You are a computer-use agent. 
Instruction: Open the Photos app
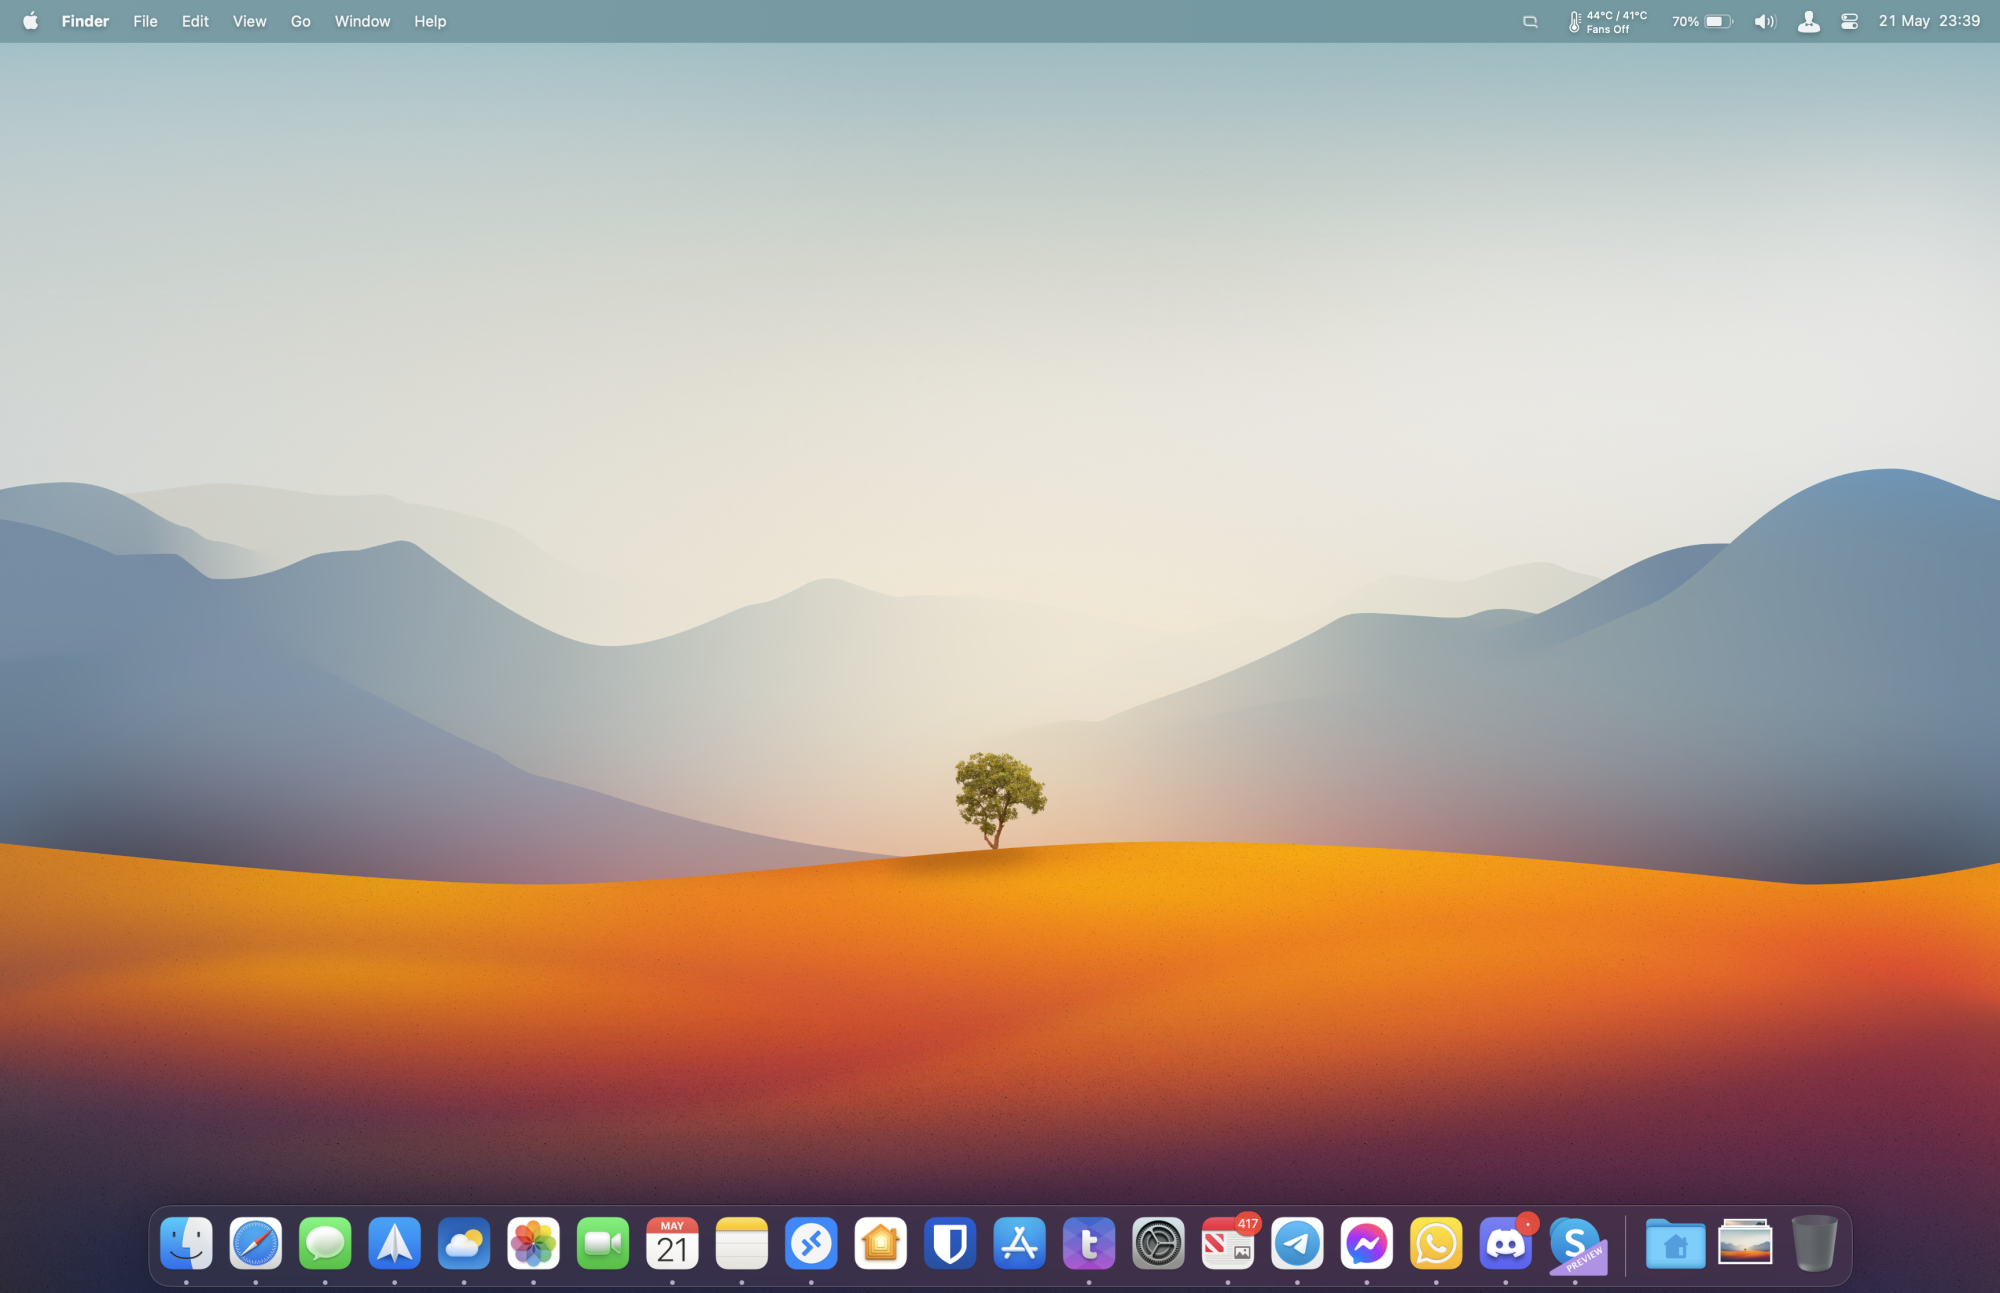pyautogui.click(x=533, y=1244)
